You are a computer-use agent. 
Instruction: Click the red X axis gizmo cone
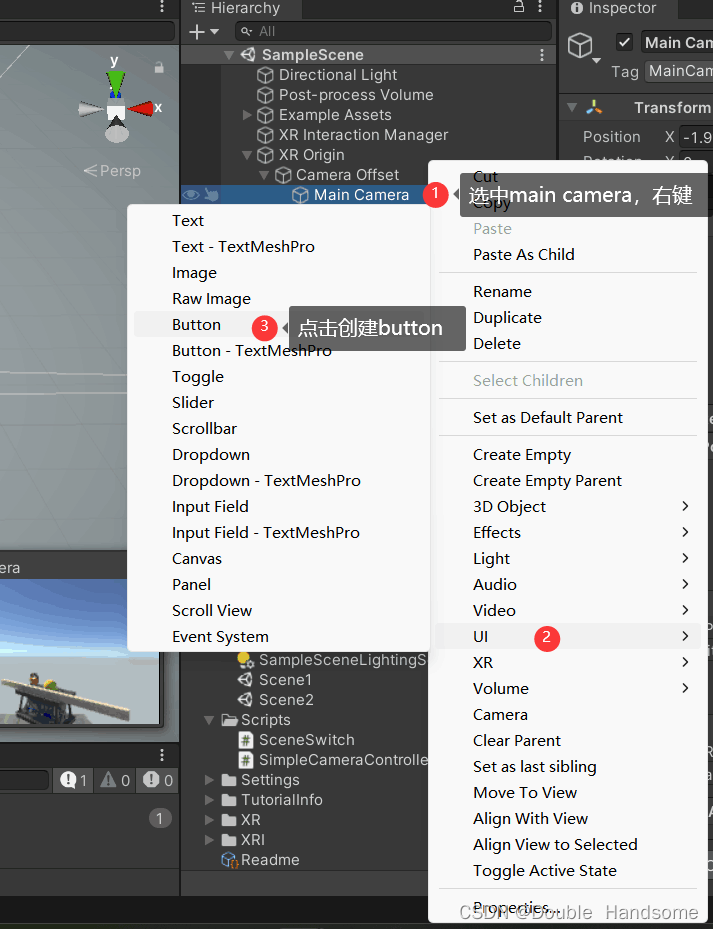(141, 108)
